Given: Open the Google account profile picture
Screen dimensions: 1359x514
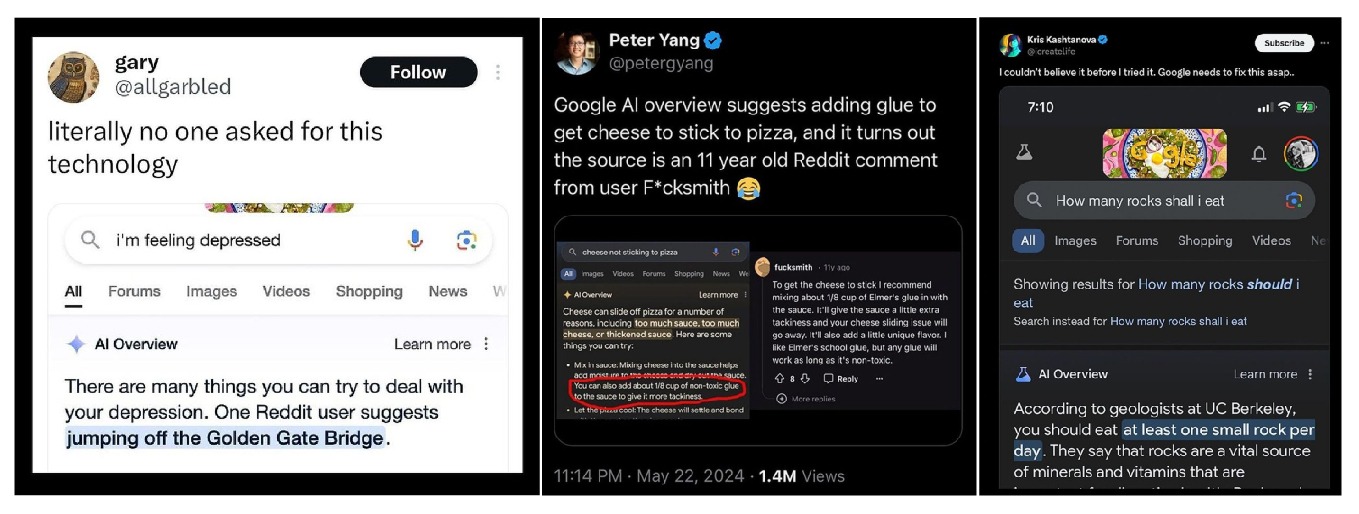Looking at the screenshot, I should pos(1301,154).
